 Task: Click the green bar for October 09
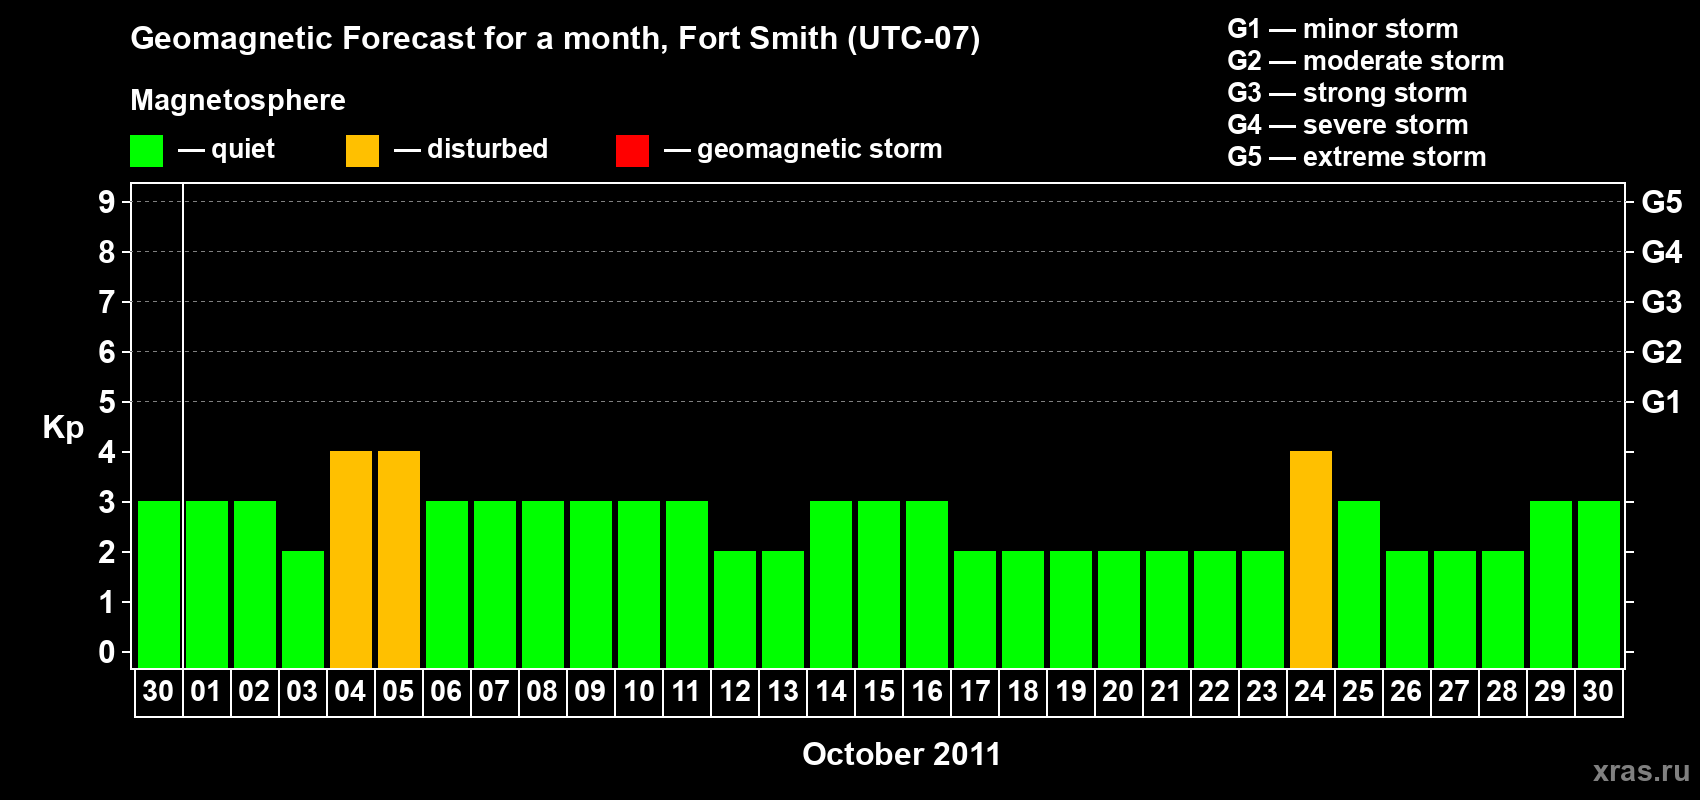coord(591,584)
